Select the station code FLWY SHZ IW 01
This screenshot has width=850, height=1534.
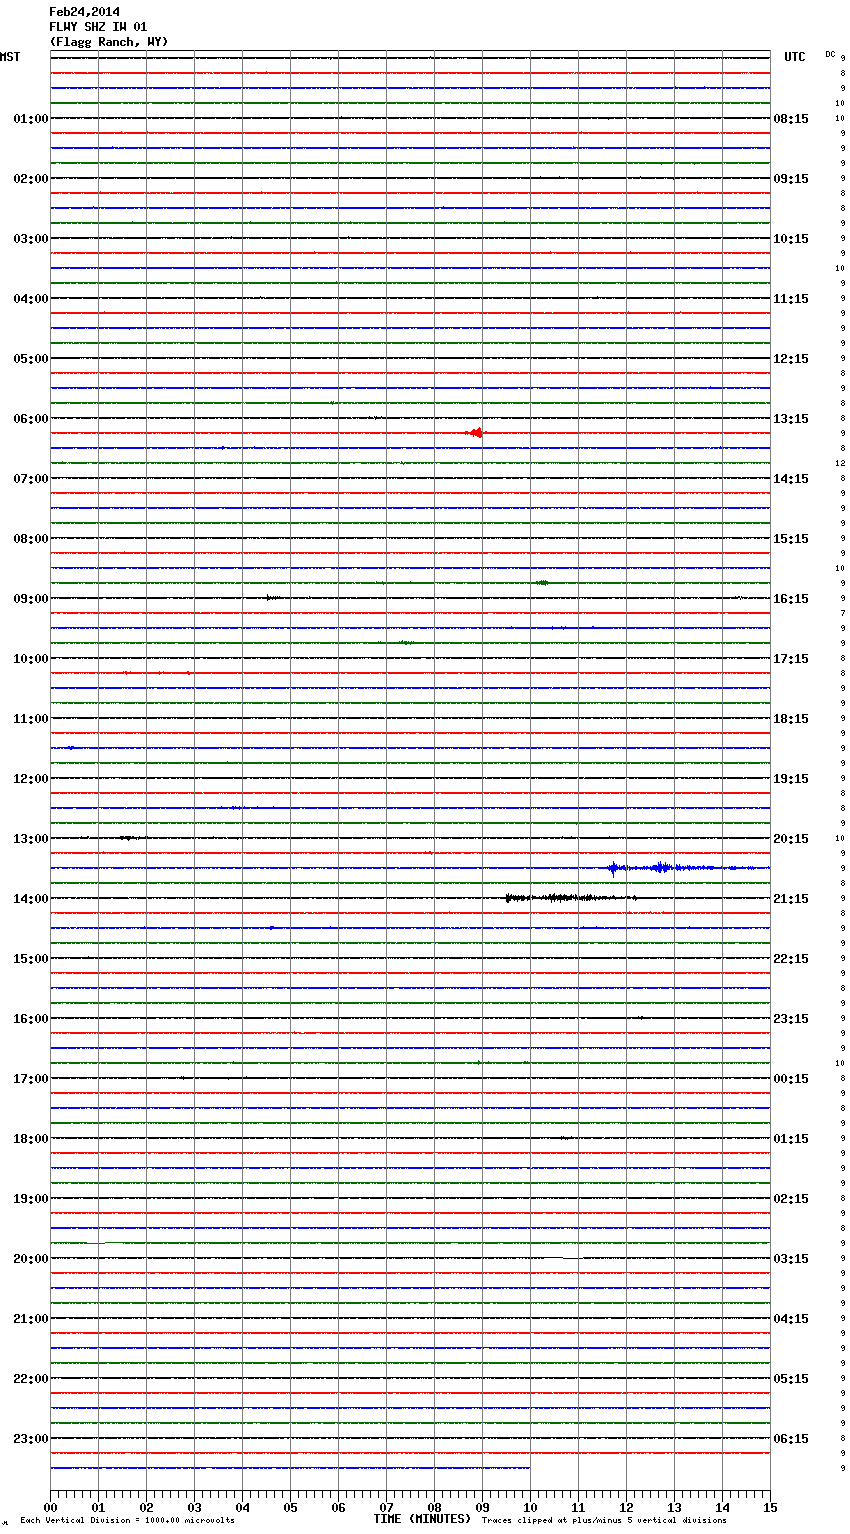[98, 27]
